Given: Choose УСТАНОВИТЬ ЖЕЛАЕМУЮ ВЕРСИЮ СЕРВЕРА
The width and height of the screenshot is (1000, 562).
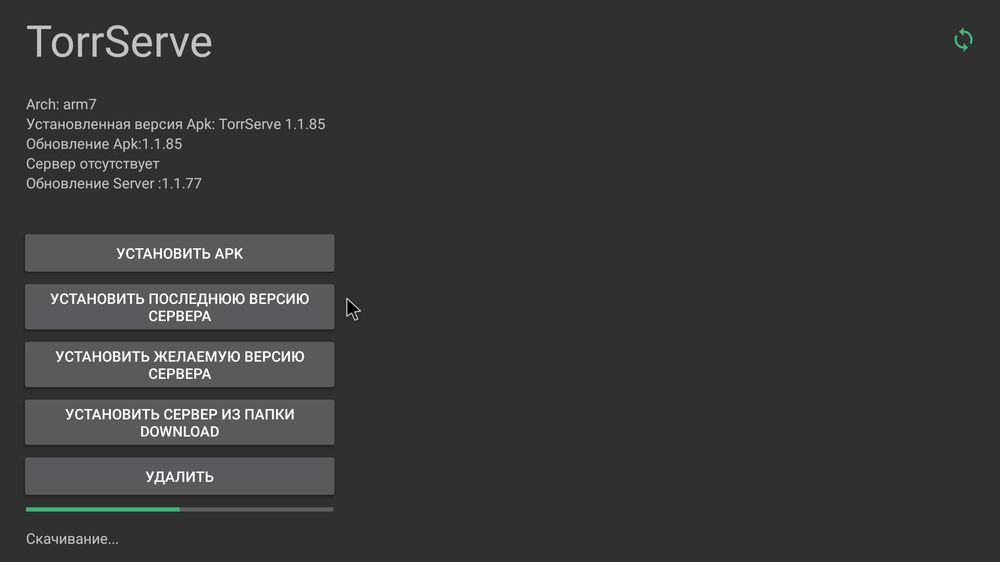Looking at the screenshot, I should tap(179, 365).
